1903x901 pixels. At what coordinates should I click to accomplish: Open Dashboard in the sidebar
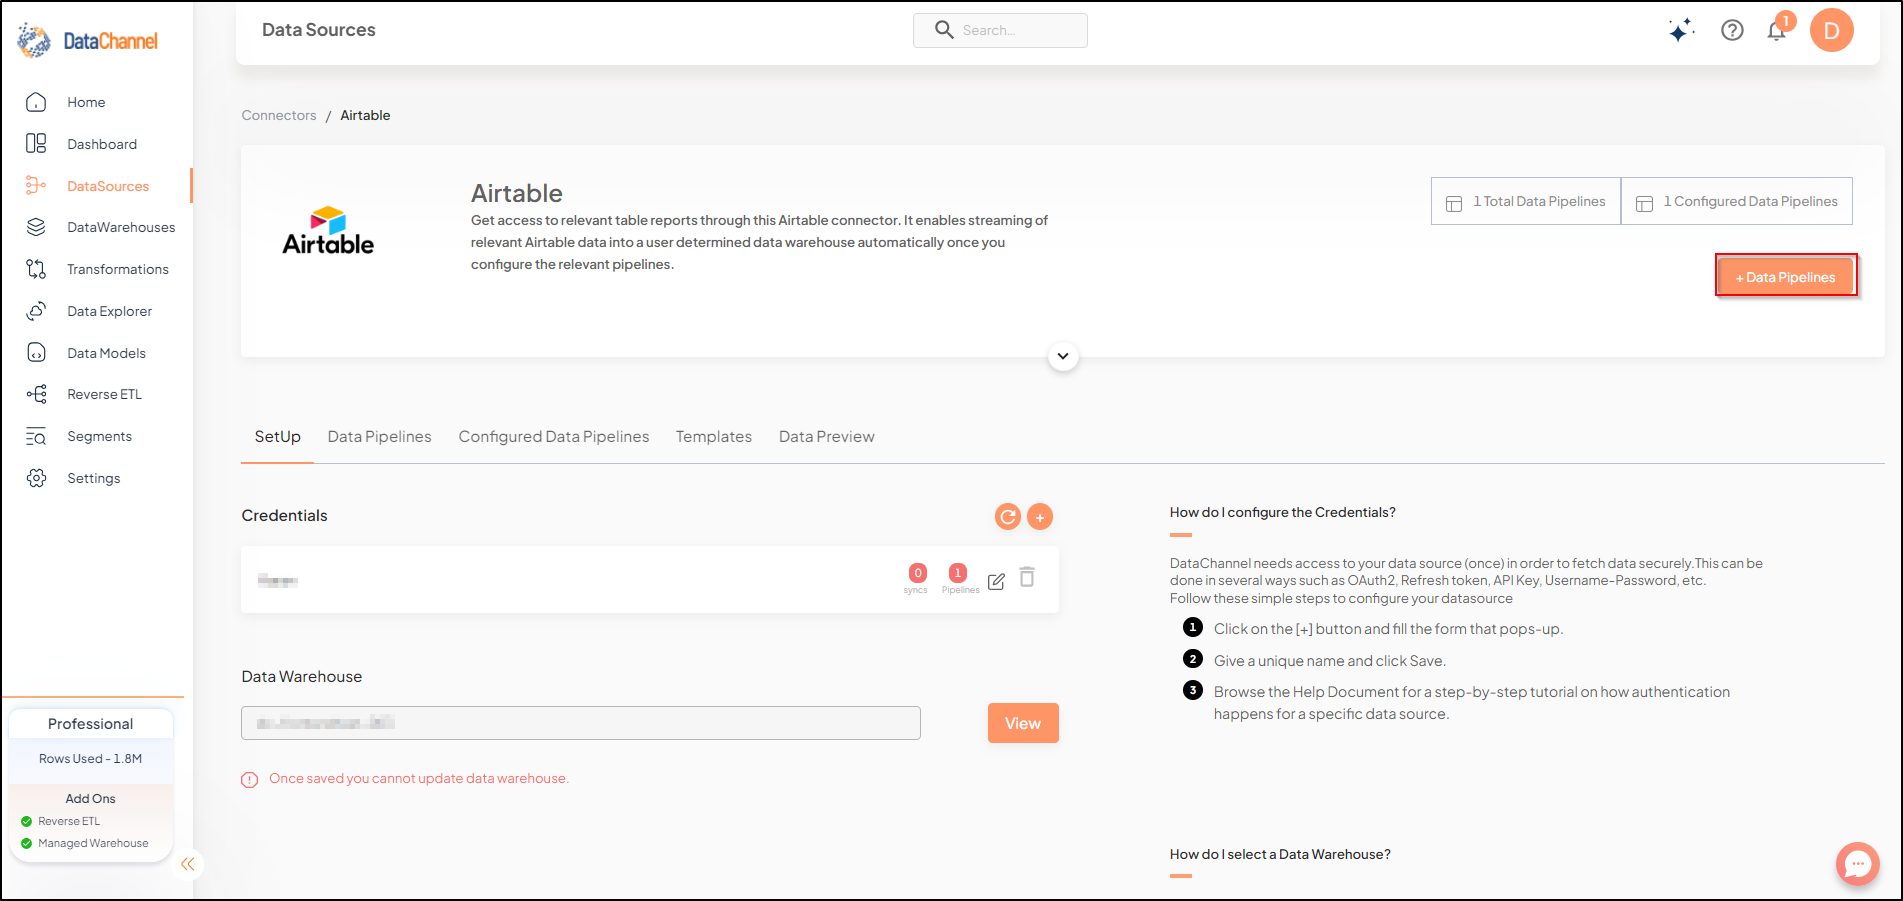point(102,144)
